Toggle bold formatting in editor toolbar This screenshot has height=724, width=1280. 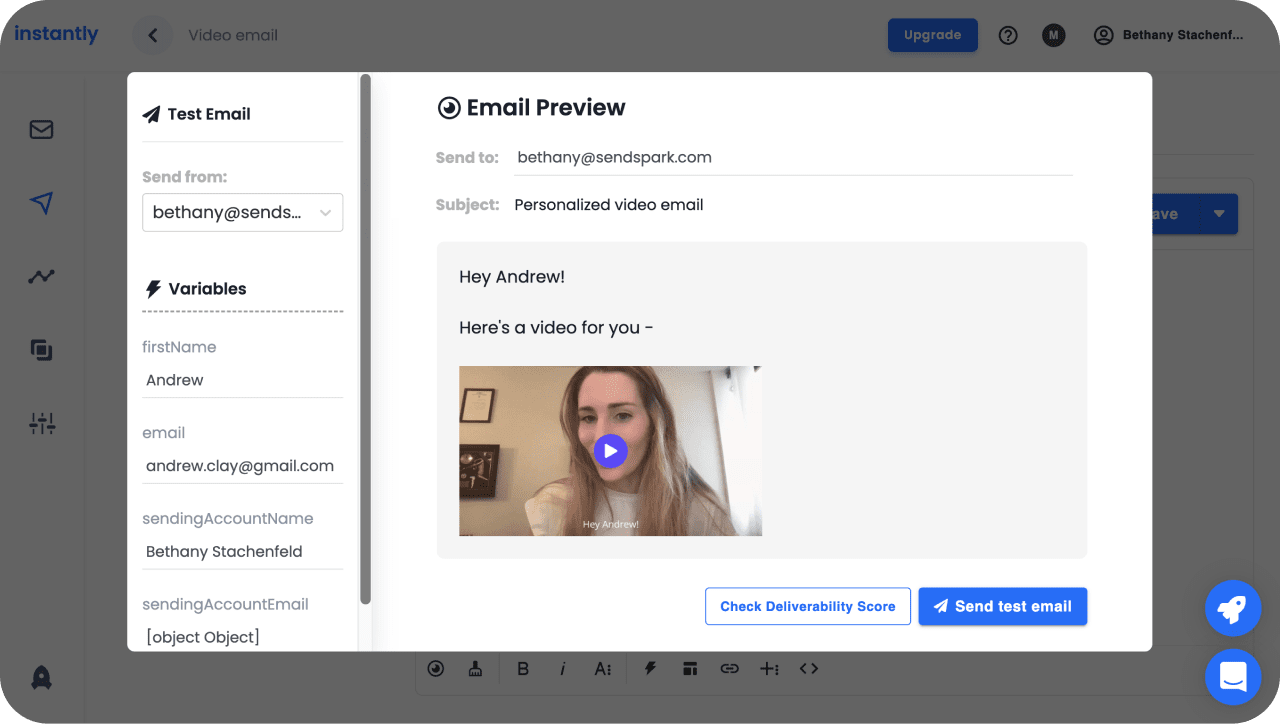coord(522,669)
